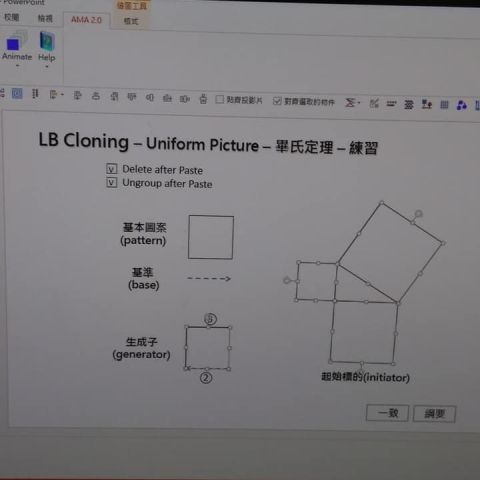Open the 校閱 ribbon tab

(x=11, y=17)
